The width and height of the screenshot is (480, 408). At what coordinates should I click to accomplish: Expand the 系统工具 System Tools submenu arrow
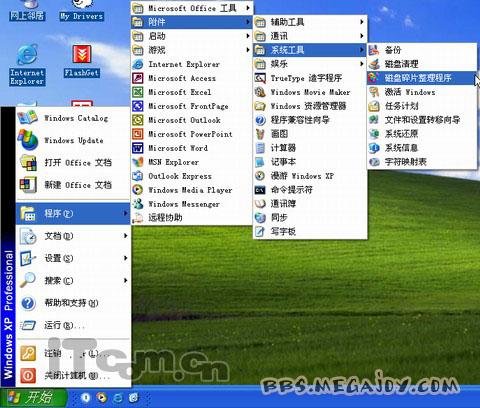point(362,50)
